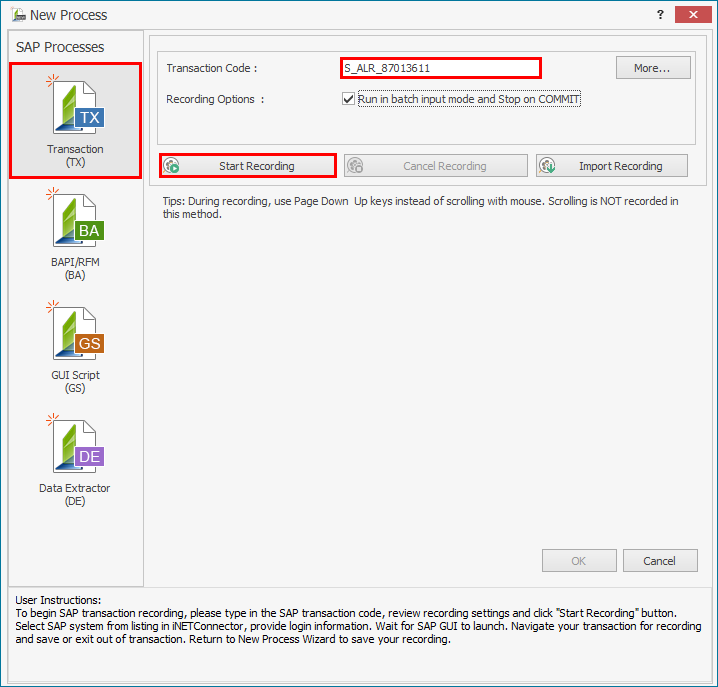Screen dimensions: 718x687
Task: Select the BAPI/RFM (BA) process icon
Action: pyautogui.click(x=76, y=221)
